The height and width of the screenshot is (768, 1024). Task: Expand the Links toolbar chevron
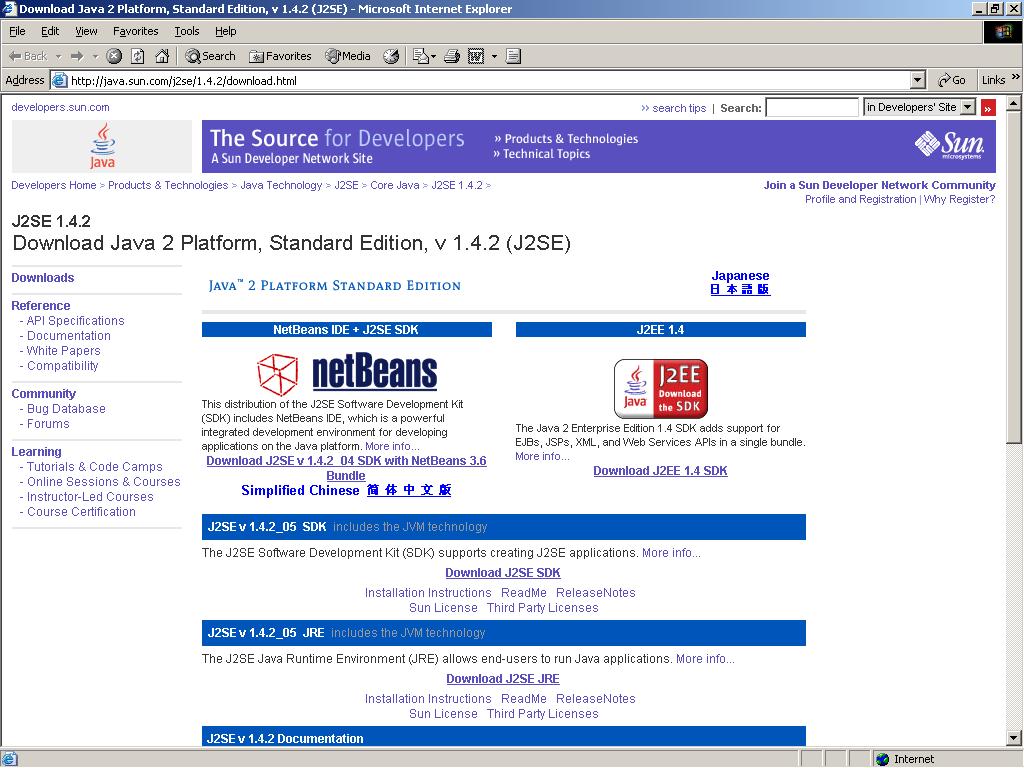coord(1016,77)
